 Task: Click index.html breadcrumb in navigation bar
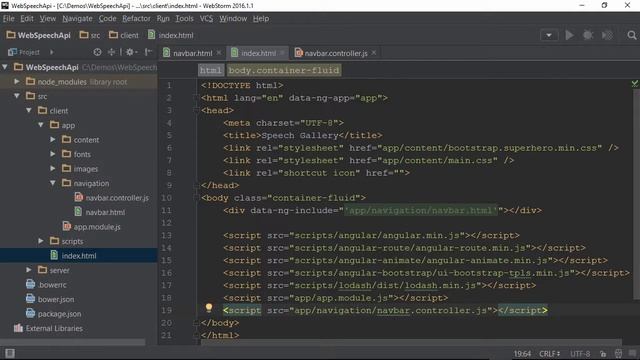tap(171, 36)
